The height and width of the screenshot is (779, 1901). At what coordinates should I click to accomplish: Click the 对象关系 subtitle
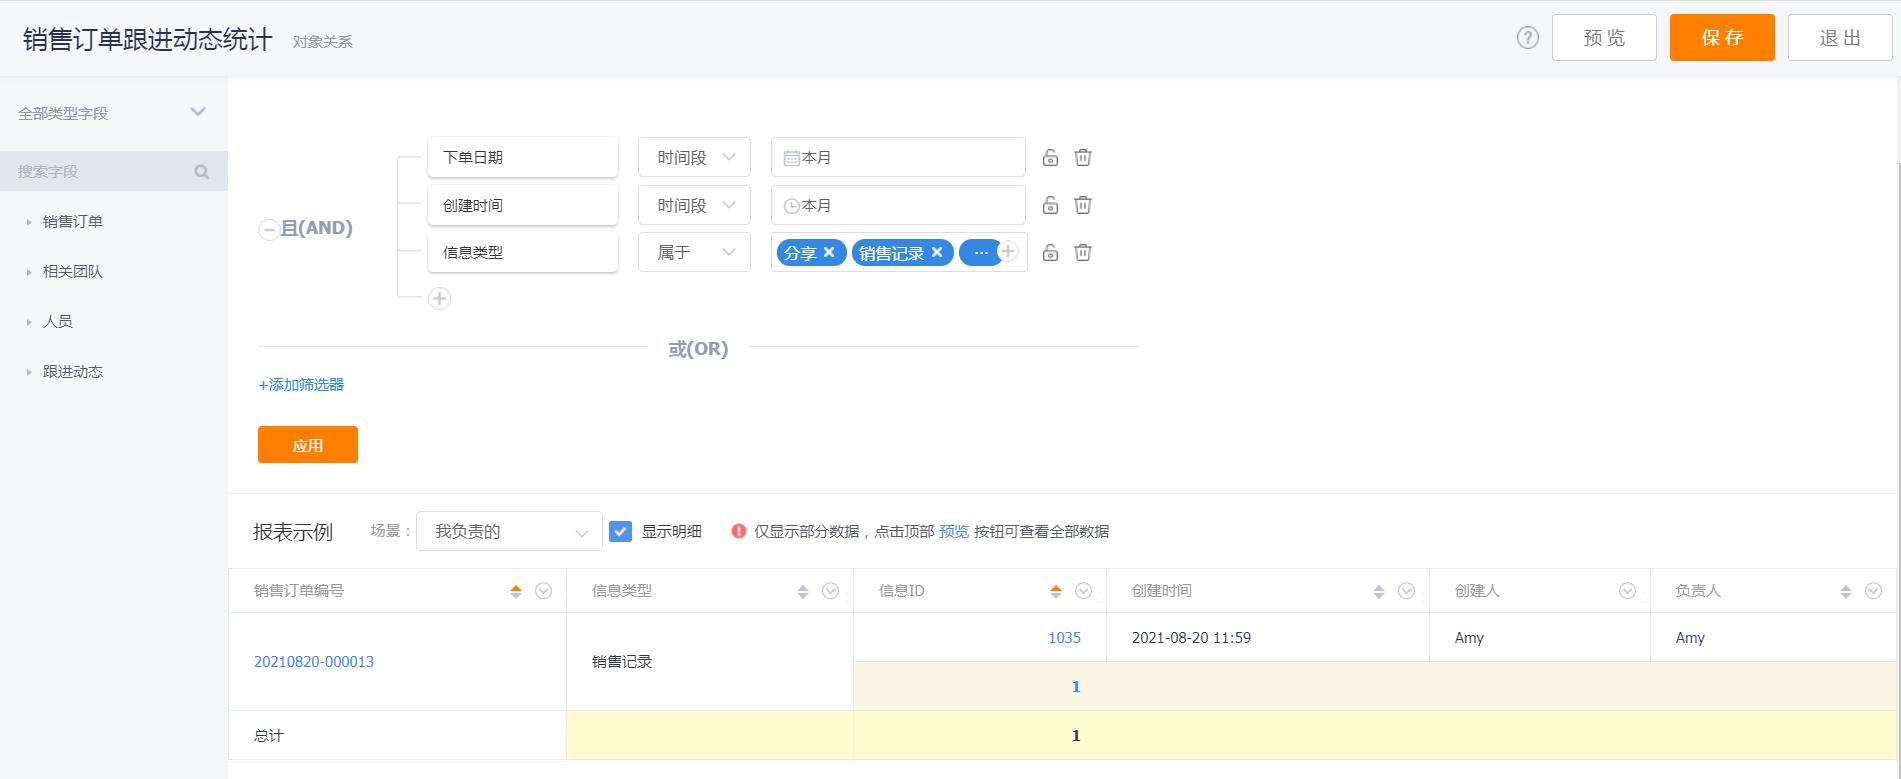point(323,42)
